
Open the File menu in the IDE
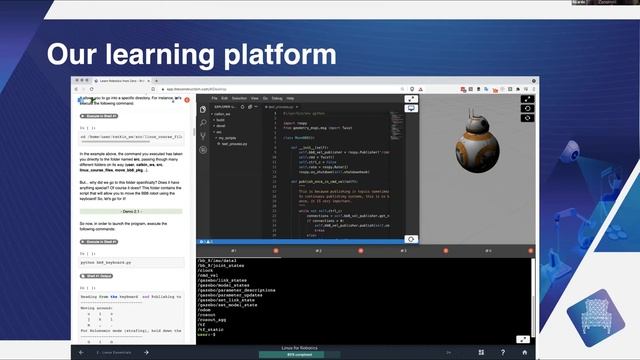click(x=214, y=98)
